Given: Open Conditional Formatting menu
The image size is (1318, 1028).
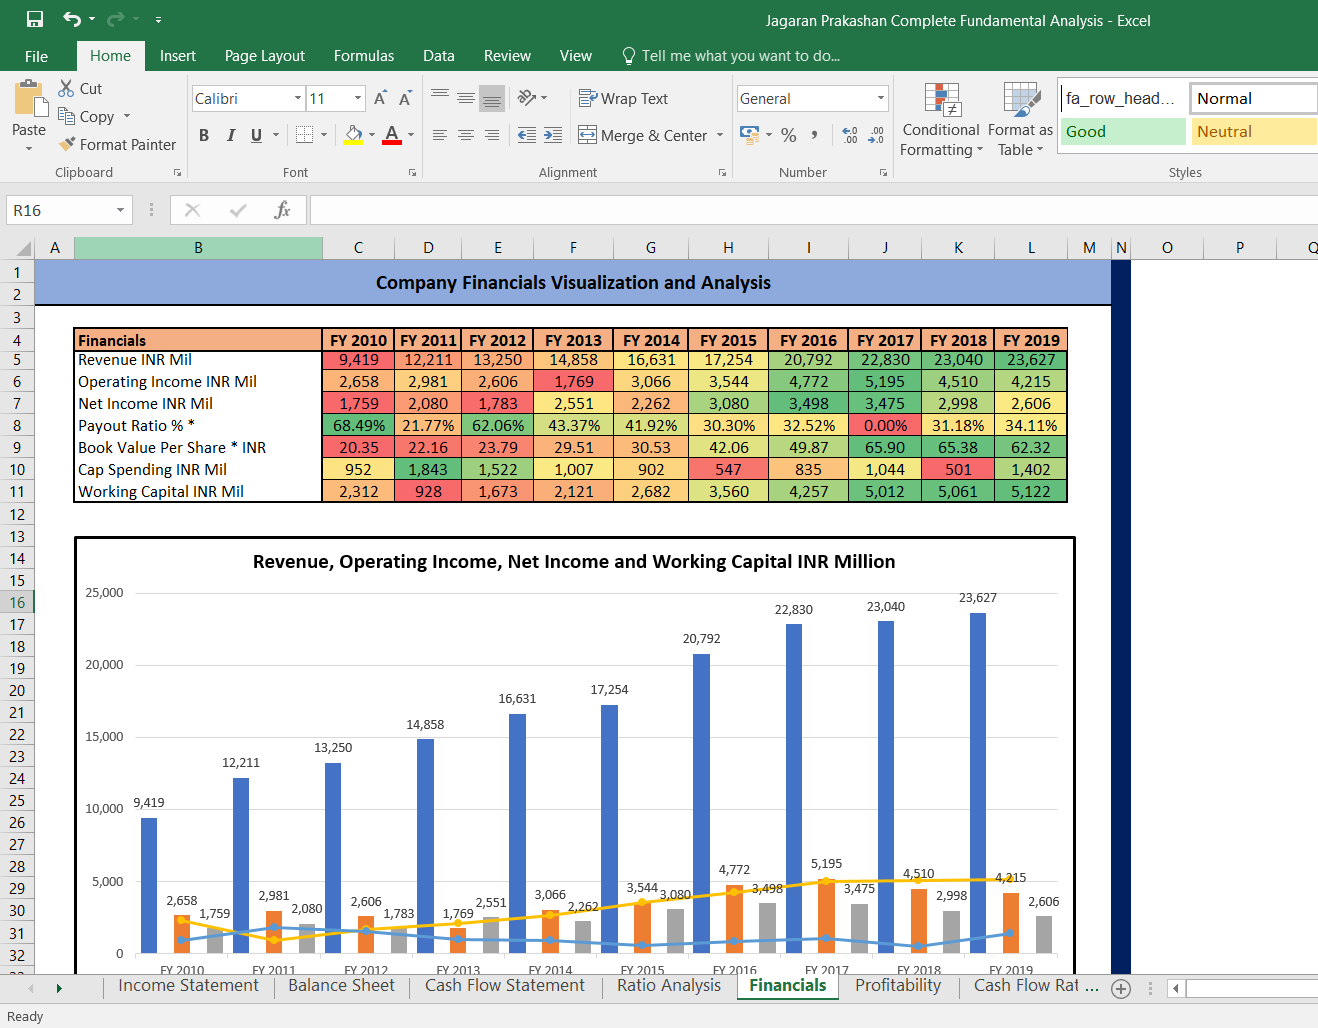Looking at the screenshot, I should pyautogui.click(x=941, y=120).
